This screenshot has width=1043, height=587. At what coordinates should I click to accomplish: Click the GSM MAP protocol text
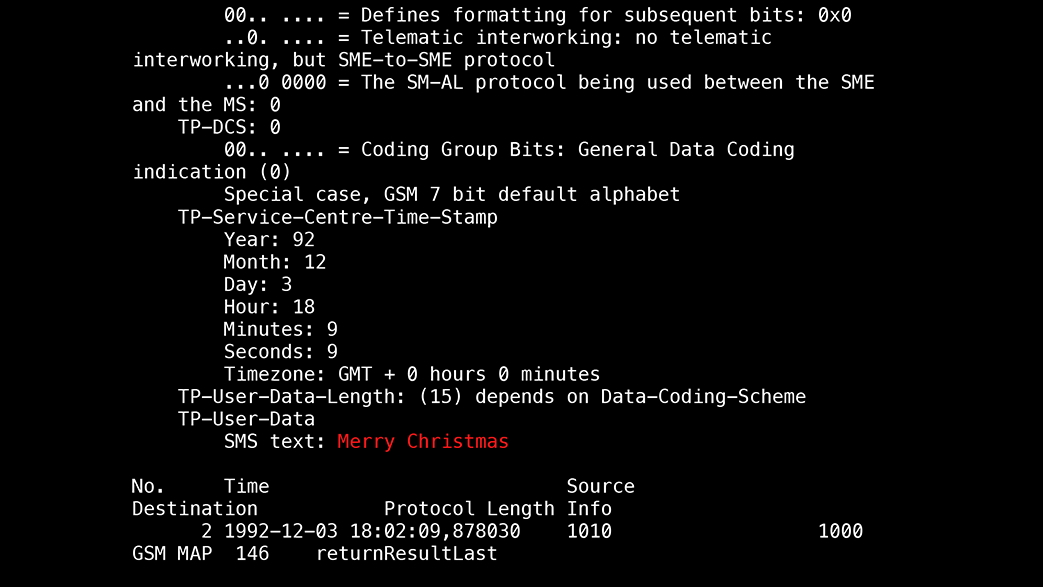[x=172, y=554]
